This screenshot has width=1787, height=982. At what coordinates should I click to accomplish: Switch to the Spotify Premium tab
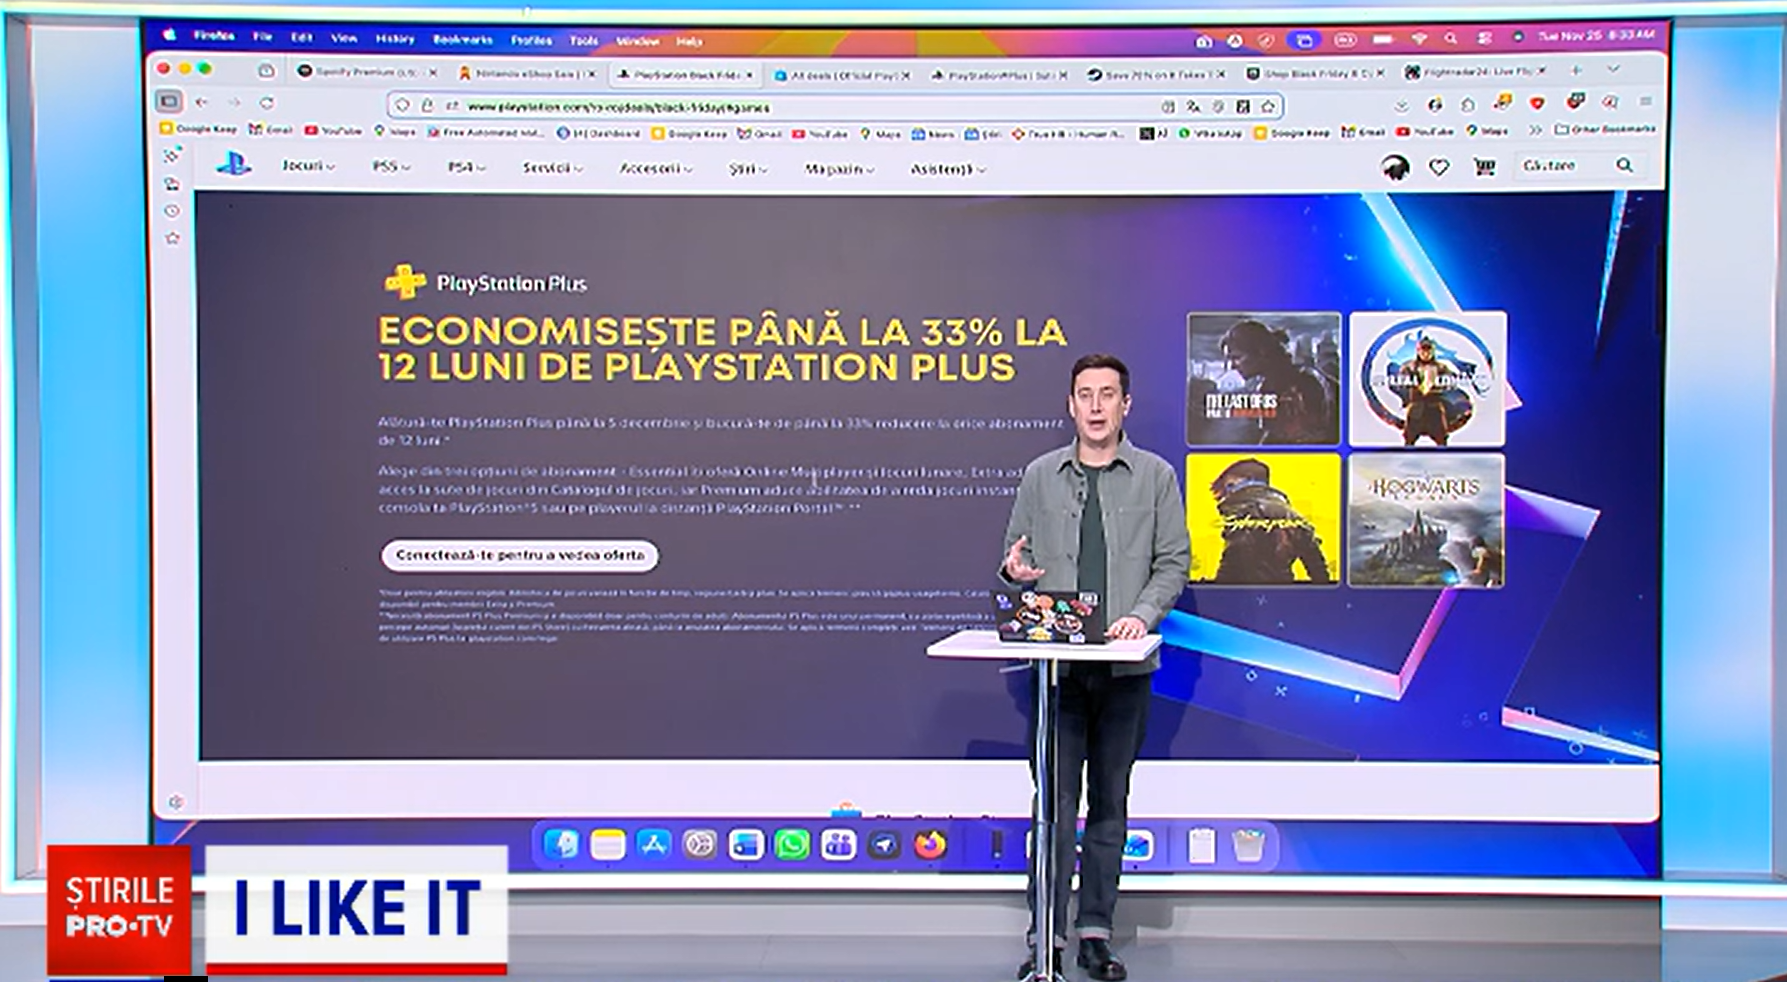pyautogui.click(x=365, y=73)
